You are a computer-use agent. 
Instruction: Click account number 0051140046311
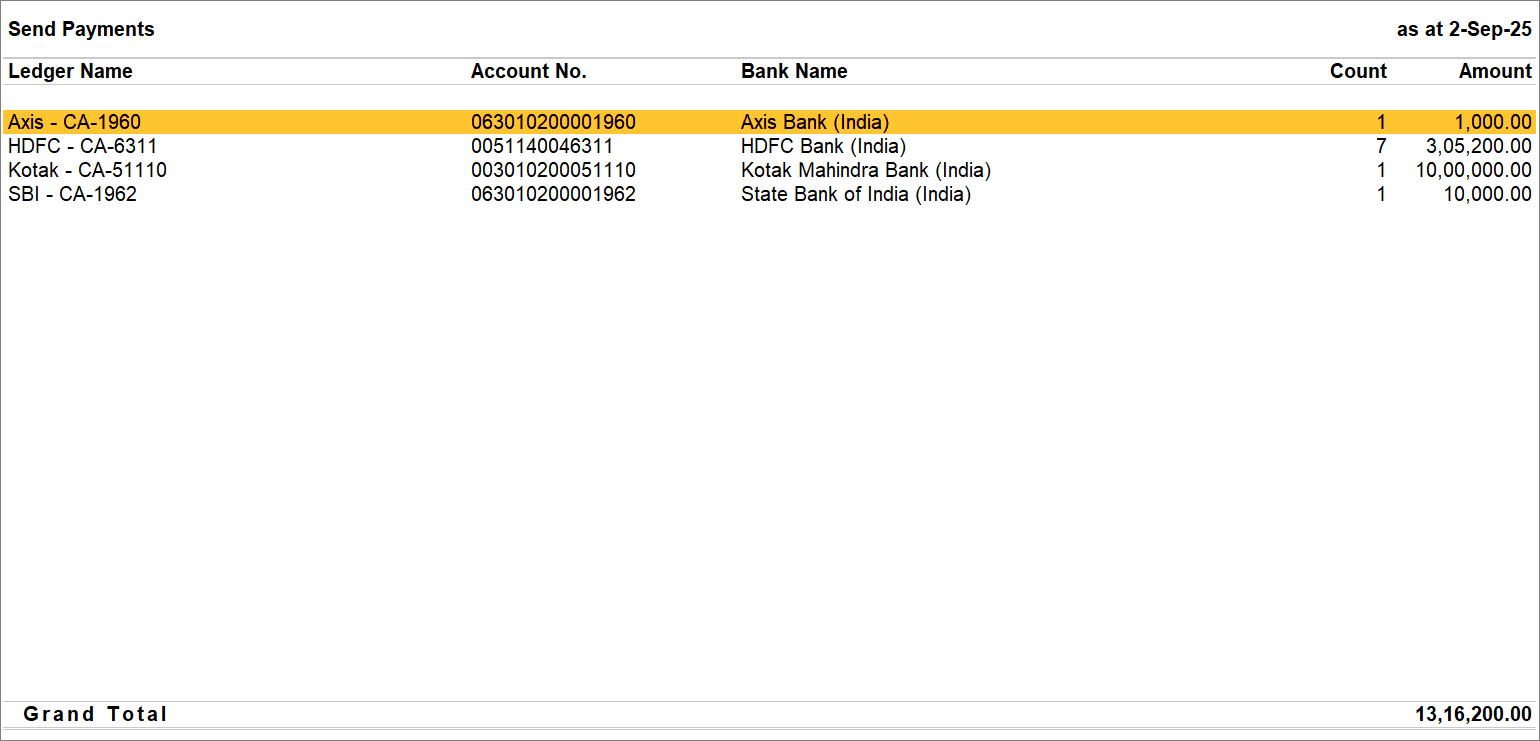click(541, 146)
